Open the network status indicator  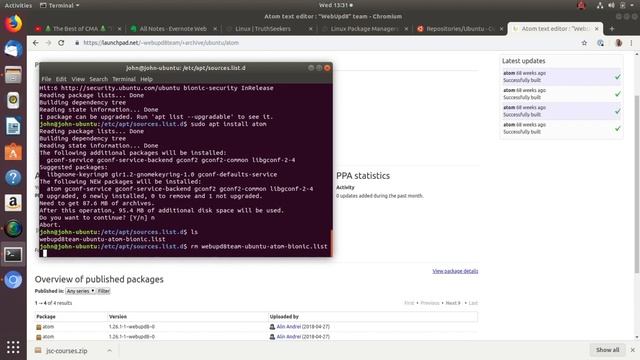point(600,5)
